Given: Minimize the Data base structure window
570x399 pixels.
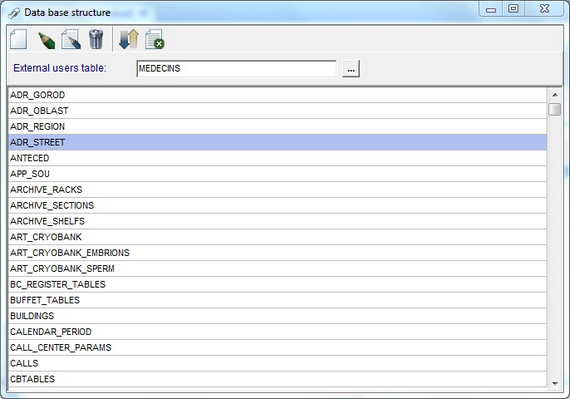Looking at the screenshot, I should [491, 10].
